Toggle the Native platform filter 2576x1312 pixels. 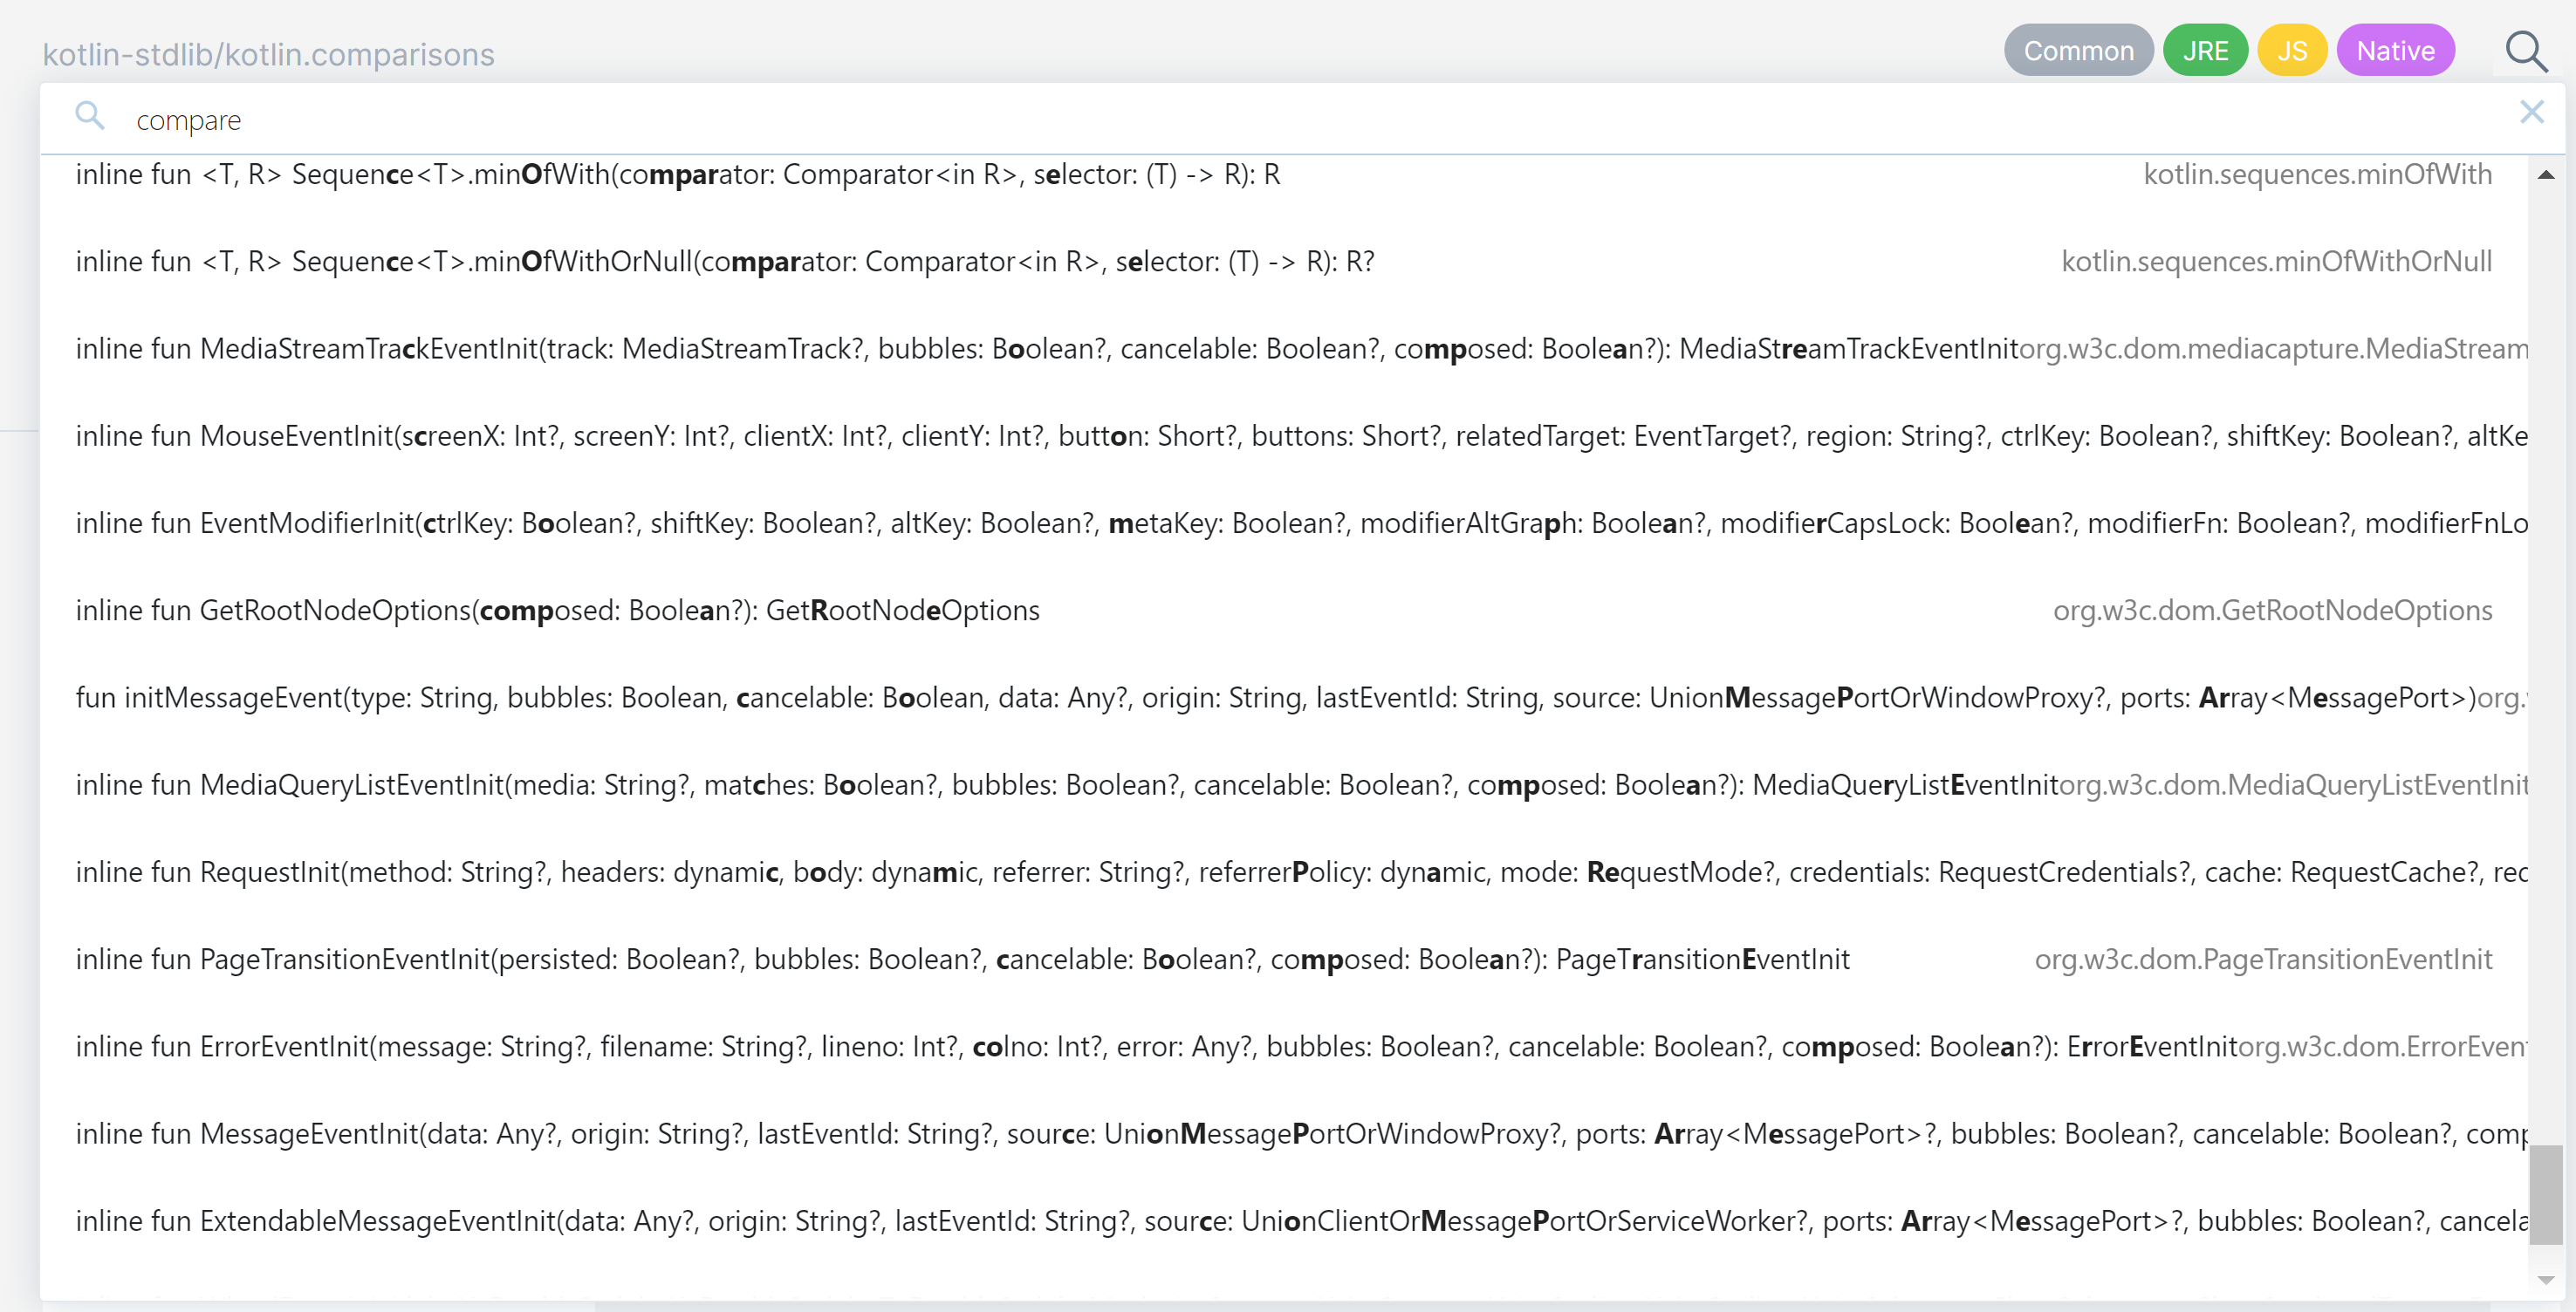pos(2395,49)
